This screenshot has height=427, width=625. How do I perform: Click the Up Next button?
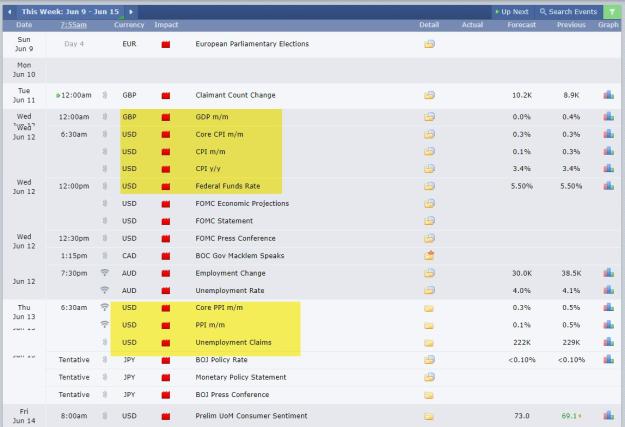pos(512,12)
